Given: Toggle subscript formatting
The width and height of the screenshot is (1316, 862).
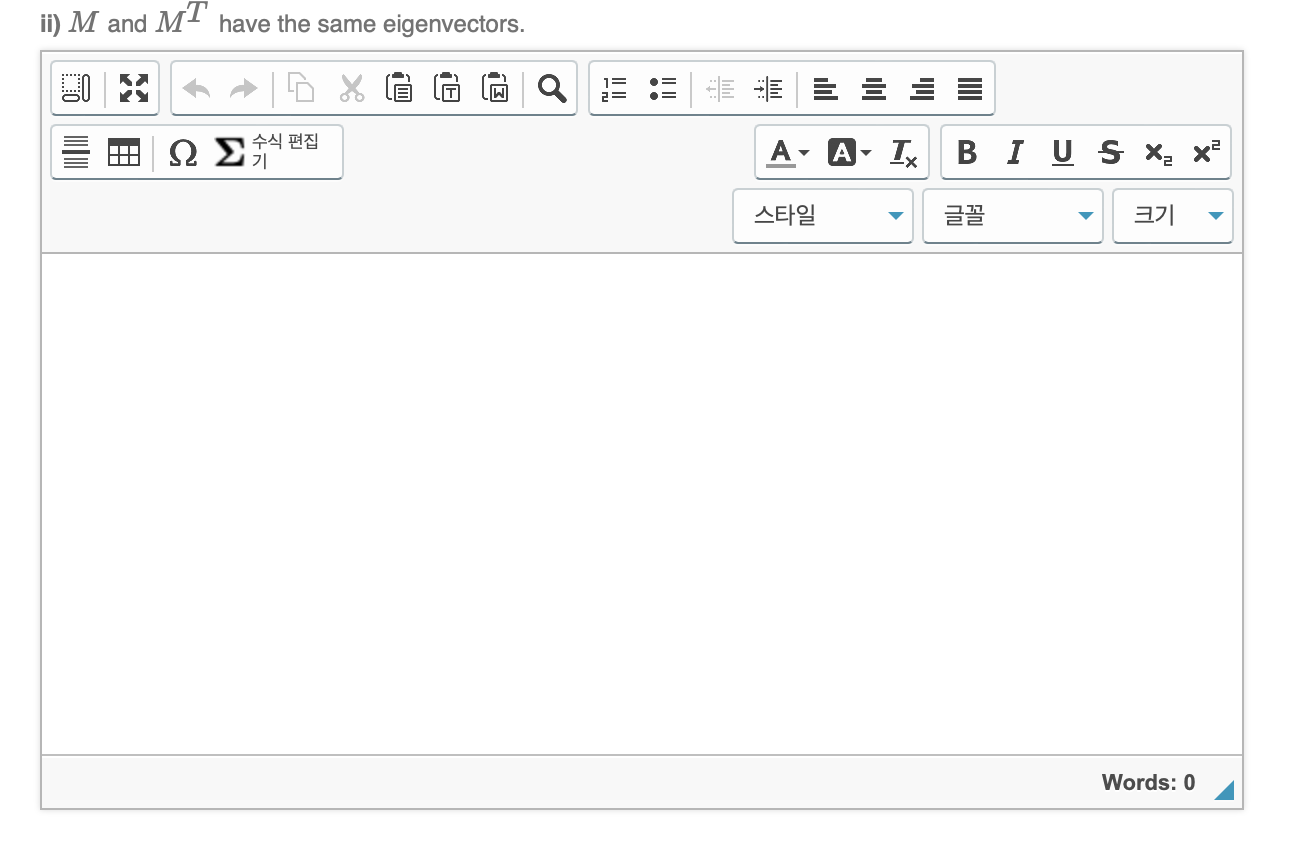Looking at the screenshot, I should click(1156, 153).
